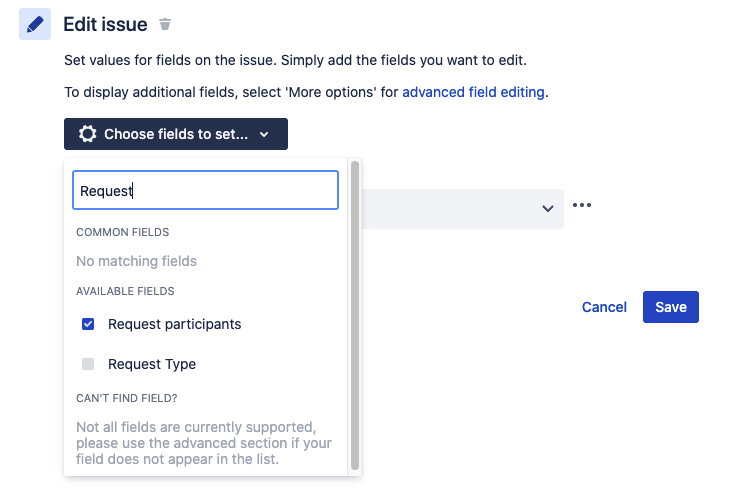Click the Available Fields section header
Screen dimensions: 731x496
pos(125,291)
